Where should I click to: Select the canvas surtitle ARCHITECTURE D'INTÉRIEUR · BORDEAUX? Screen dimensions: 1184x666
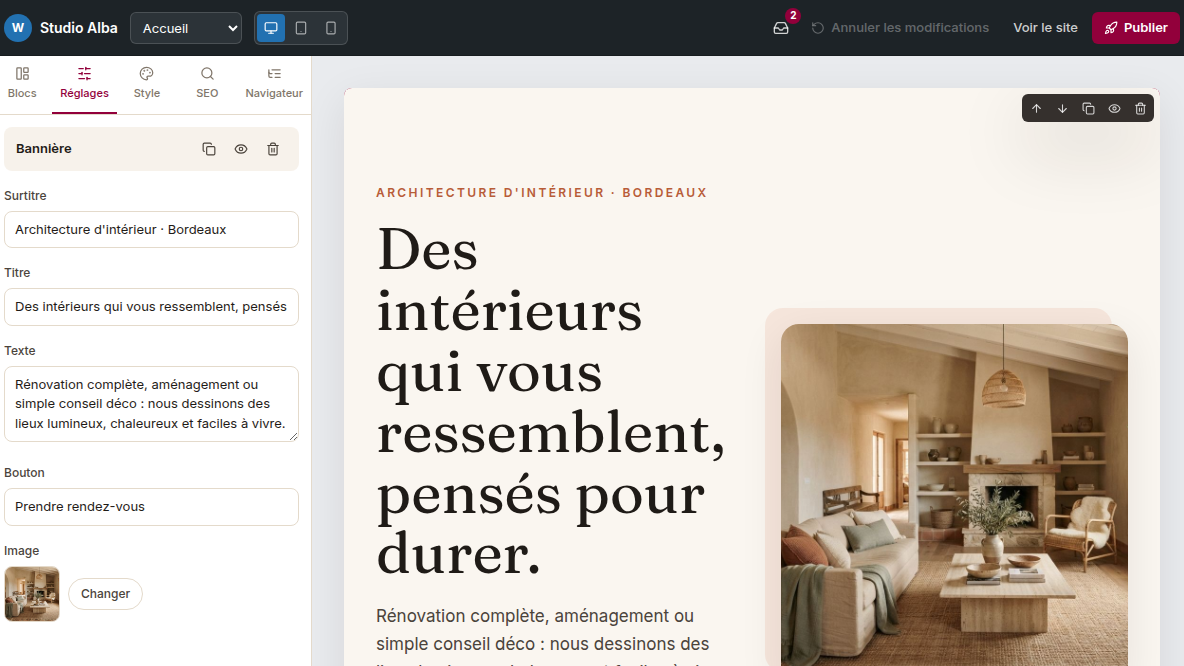pyautogui.click(x=541, y=193)
